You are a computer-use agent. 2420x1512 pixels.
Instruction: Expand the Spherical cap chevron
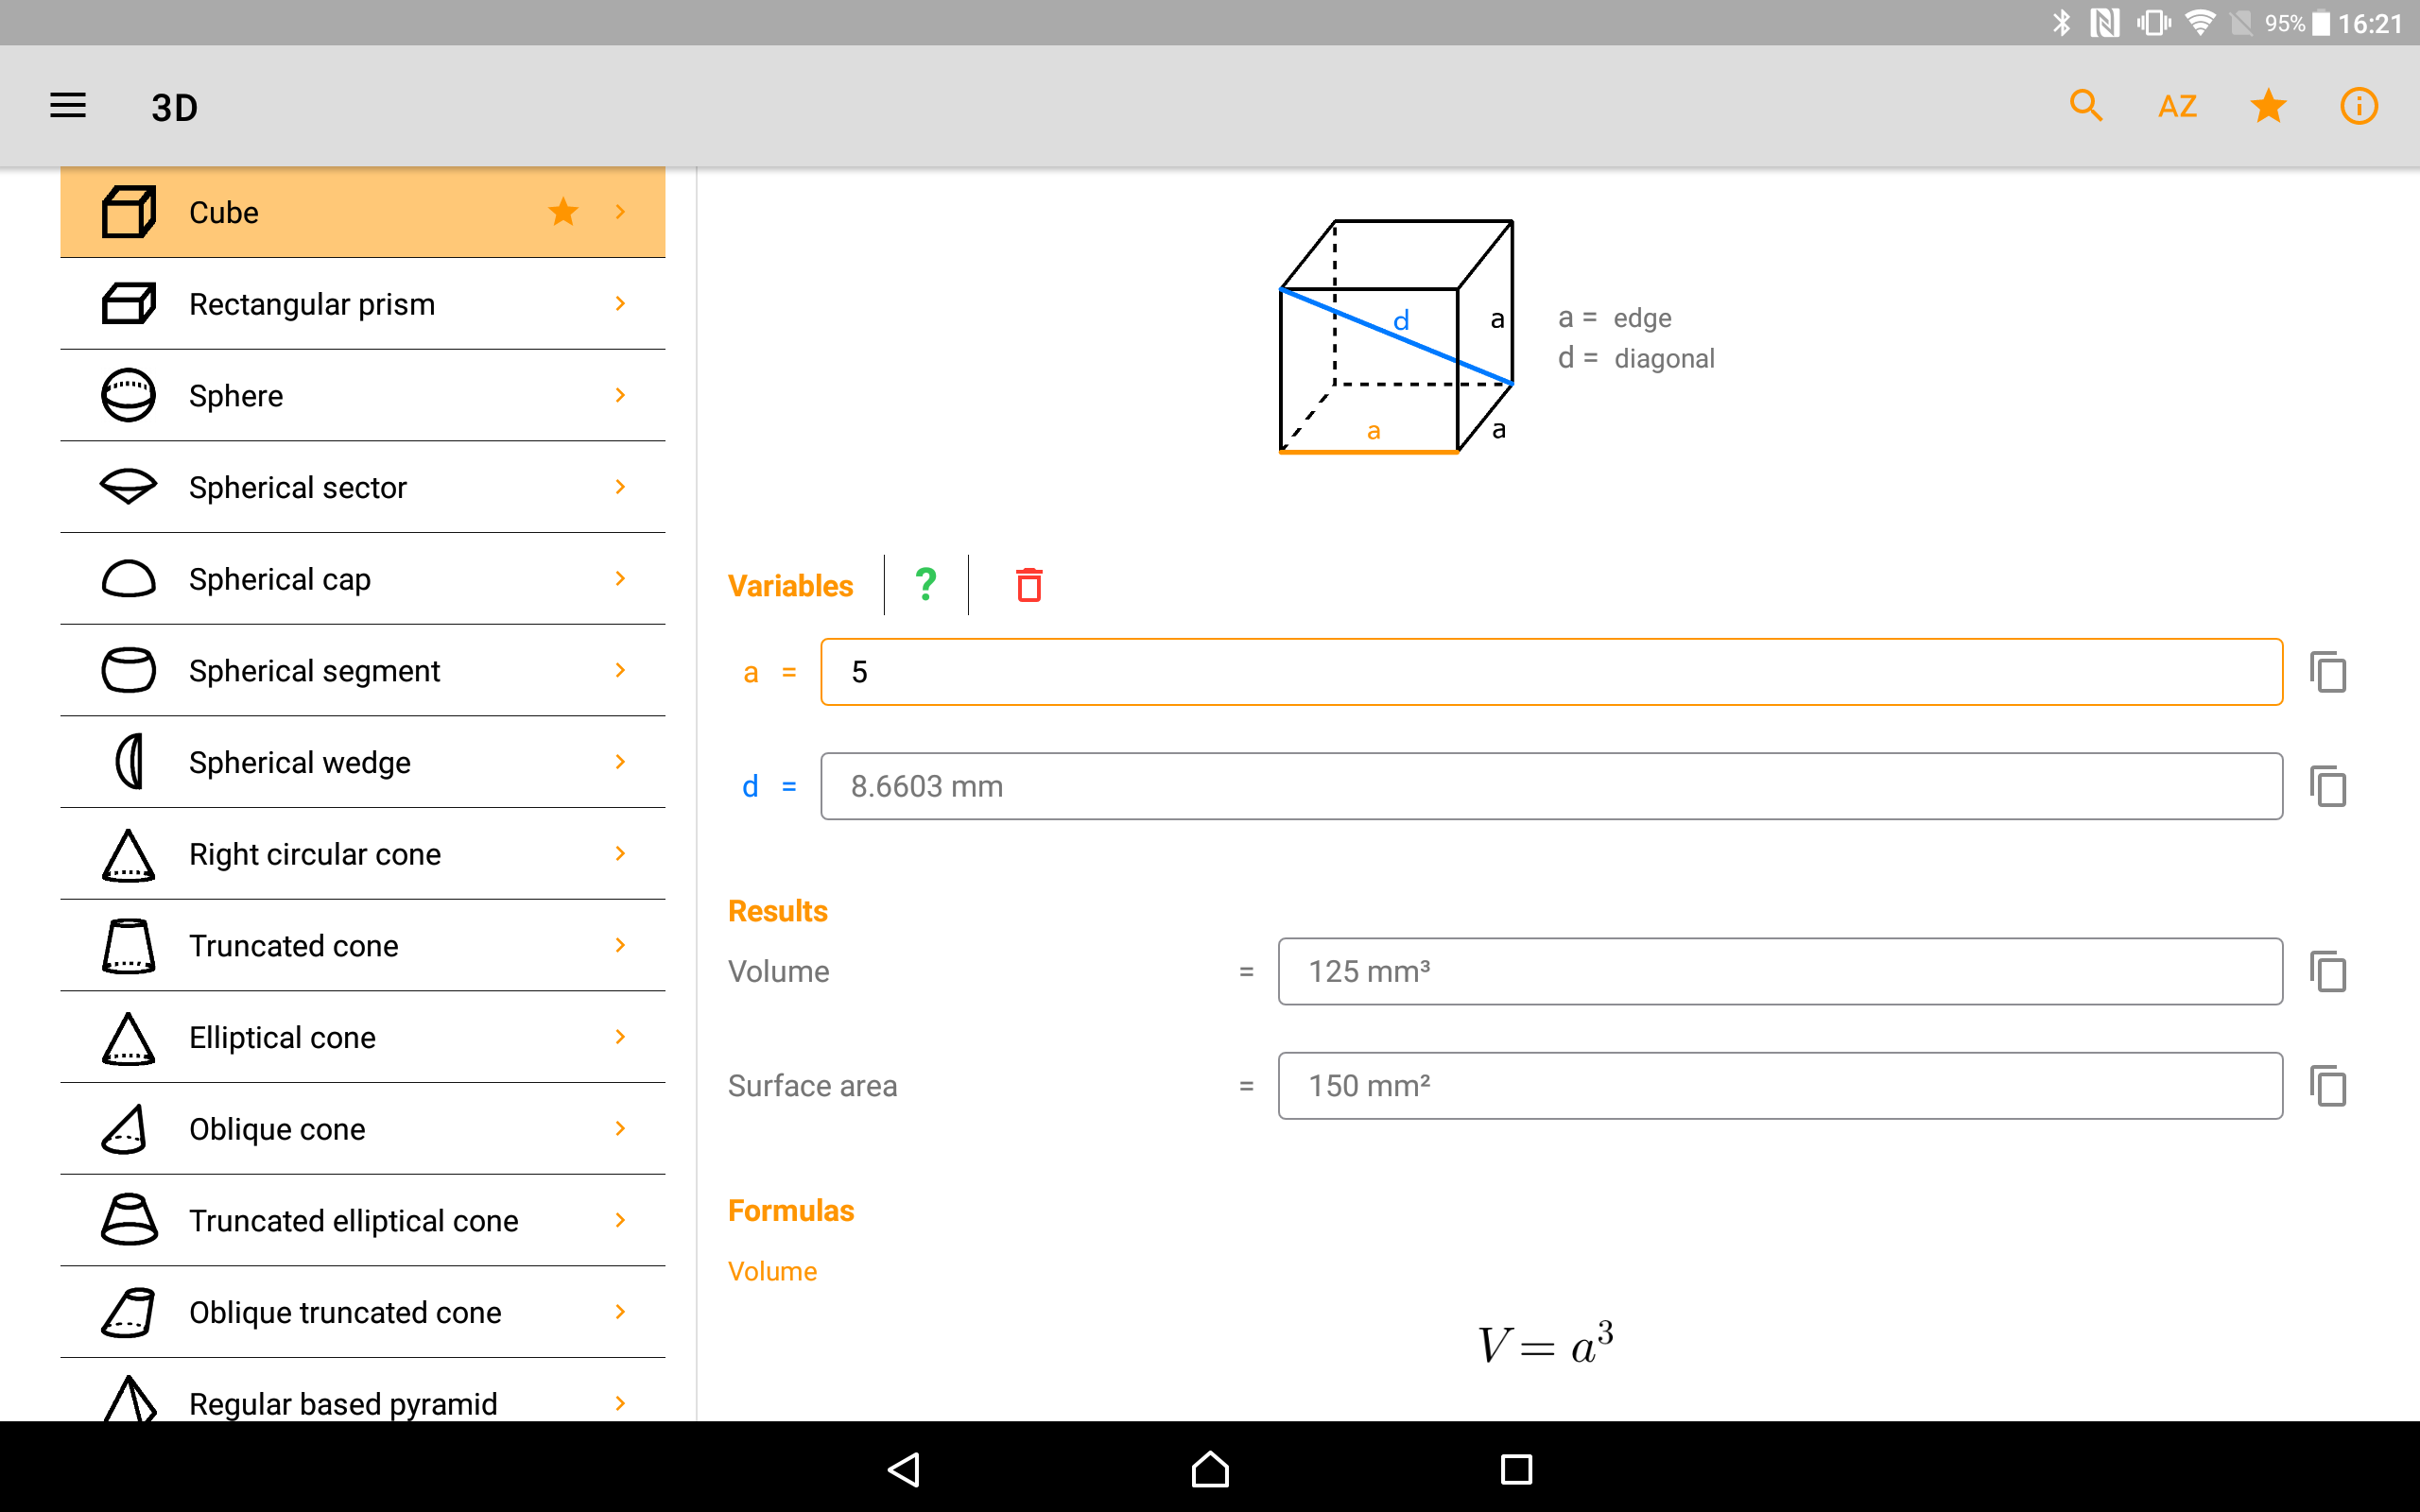click(620, 579)
